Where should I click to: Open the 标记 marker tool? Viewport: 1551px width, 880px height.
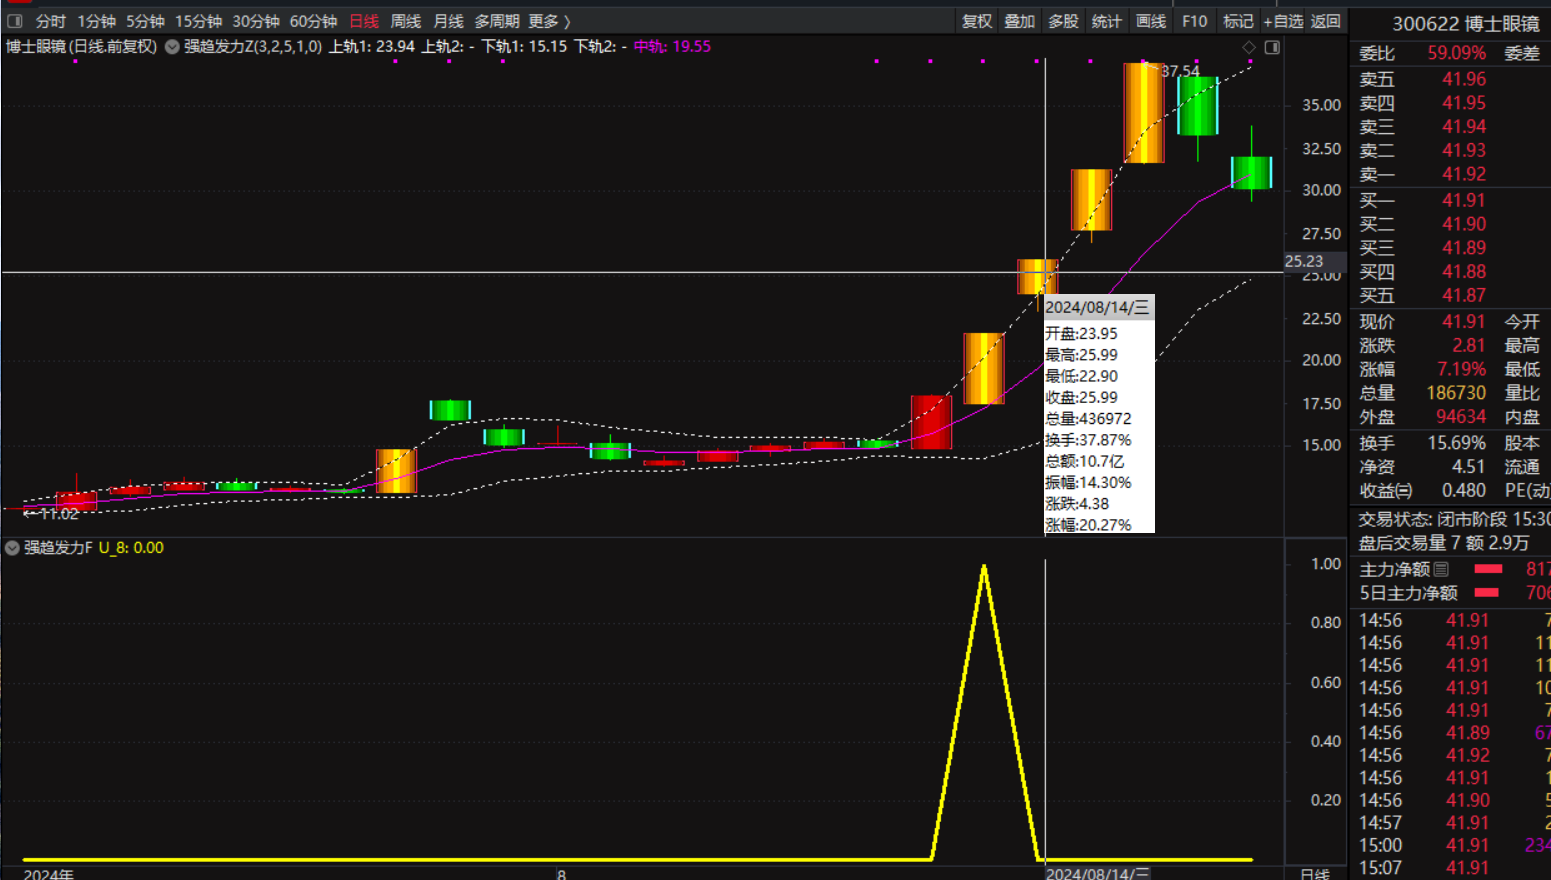click(1238, 21)
